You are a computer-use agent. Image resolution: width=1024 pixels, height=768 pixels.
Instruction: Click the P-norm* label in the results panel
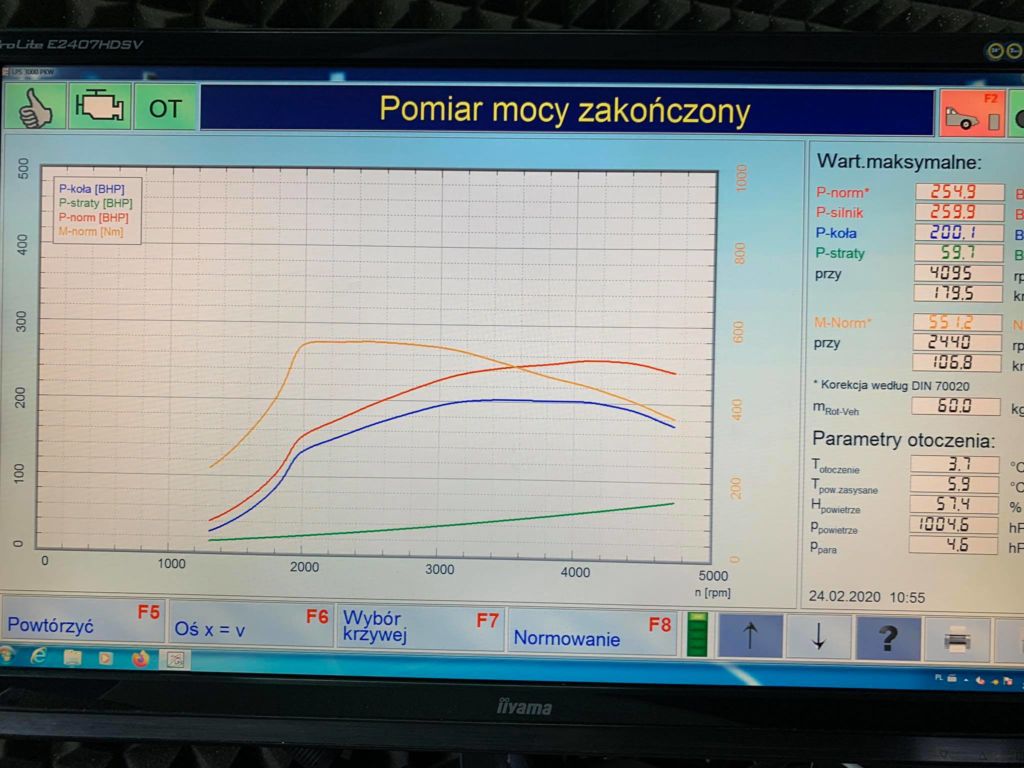tap(842, 193)
